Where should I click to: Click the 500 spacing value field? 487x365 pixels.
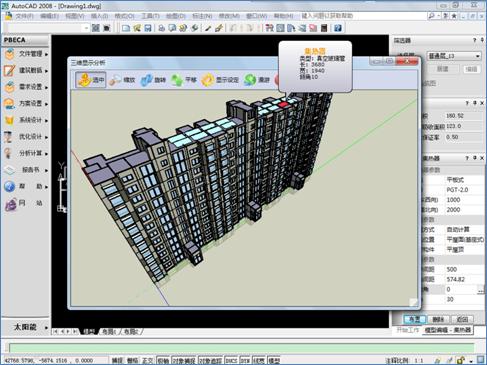(465, 269)
